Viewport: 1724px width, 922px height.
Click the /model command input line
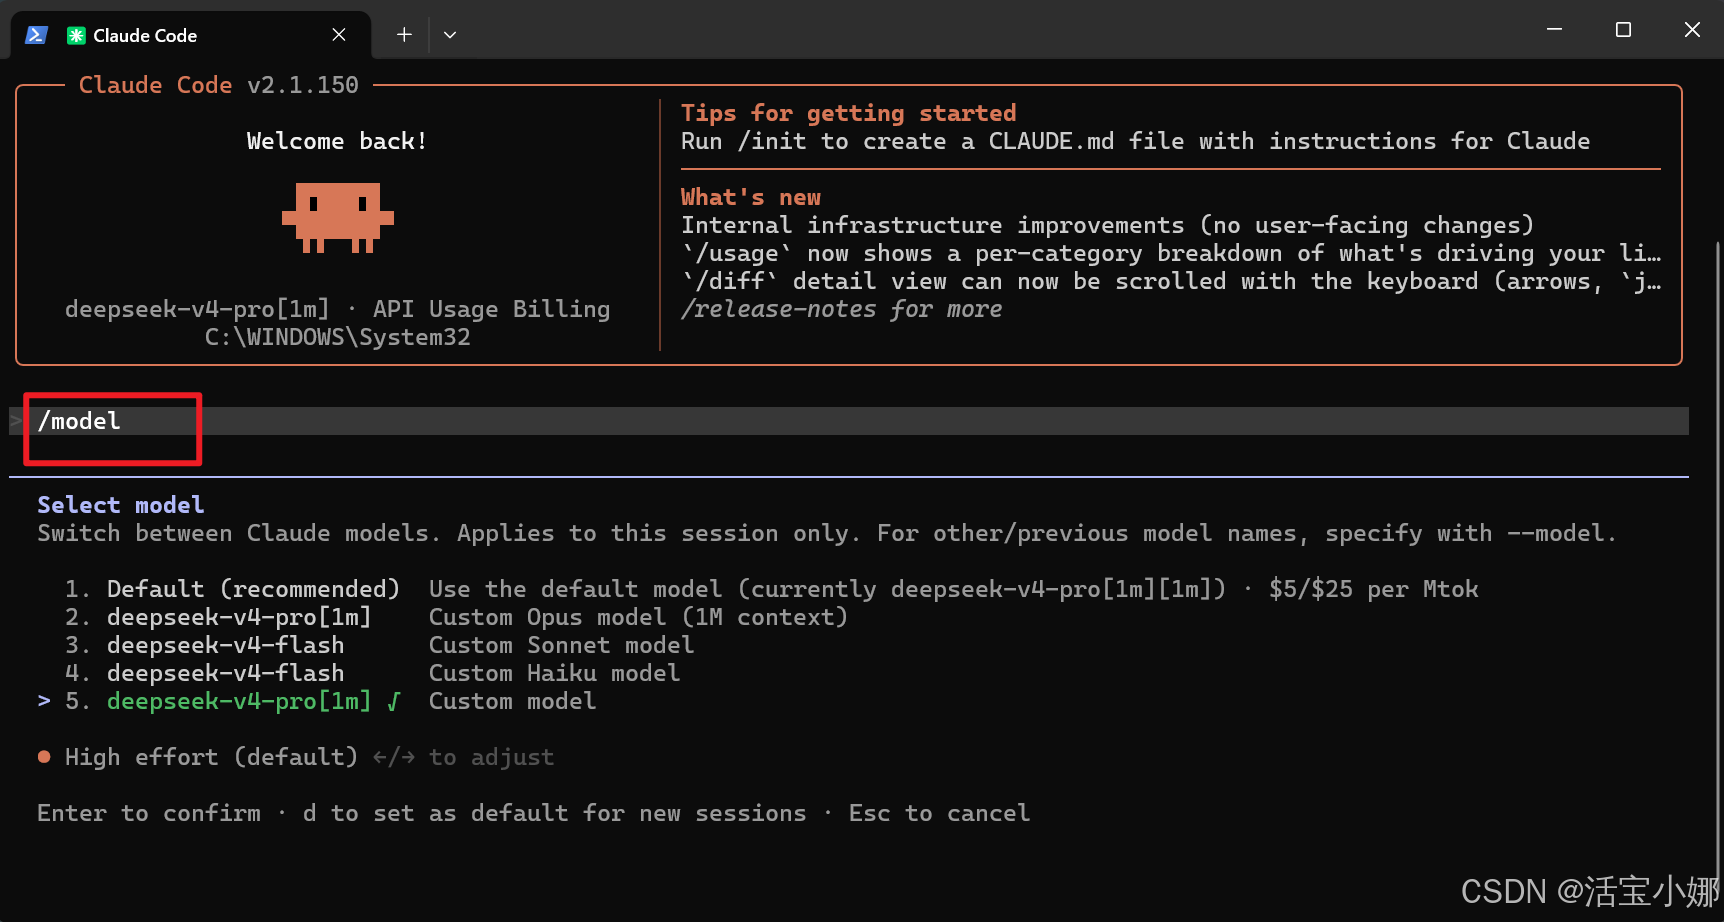pyautogui.click(x=849, y=421)
